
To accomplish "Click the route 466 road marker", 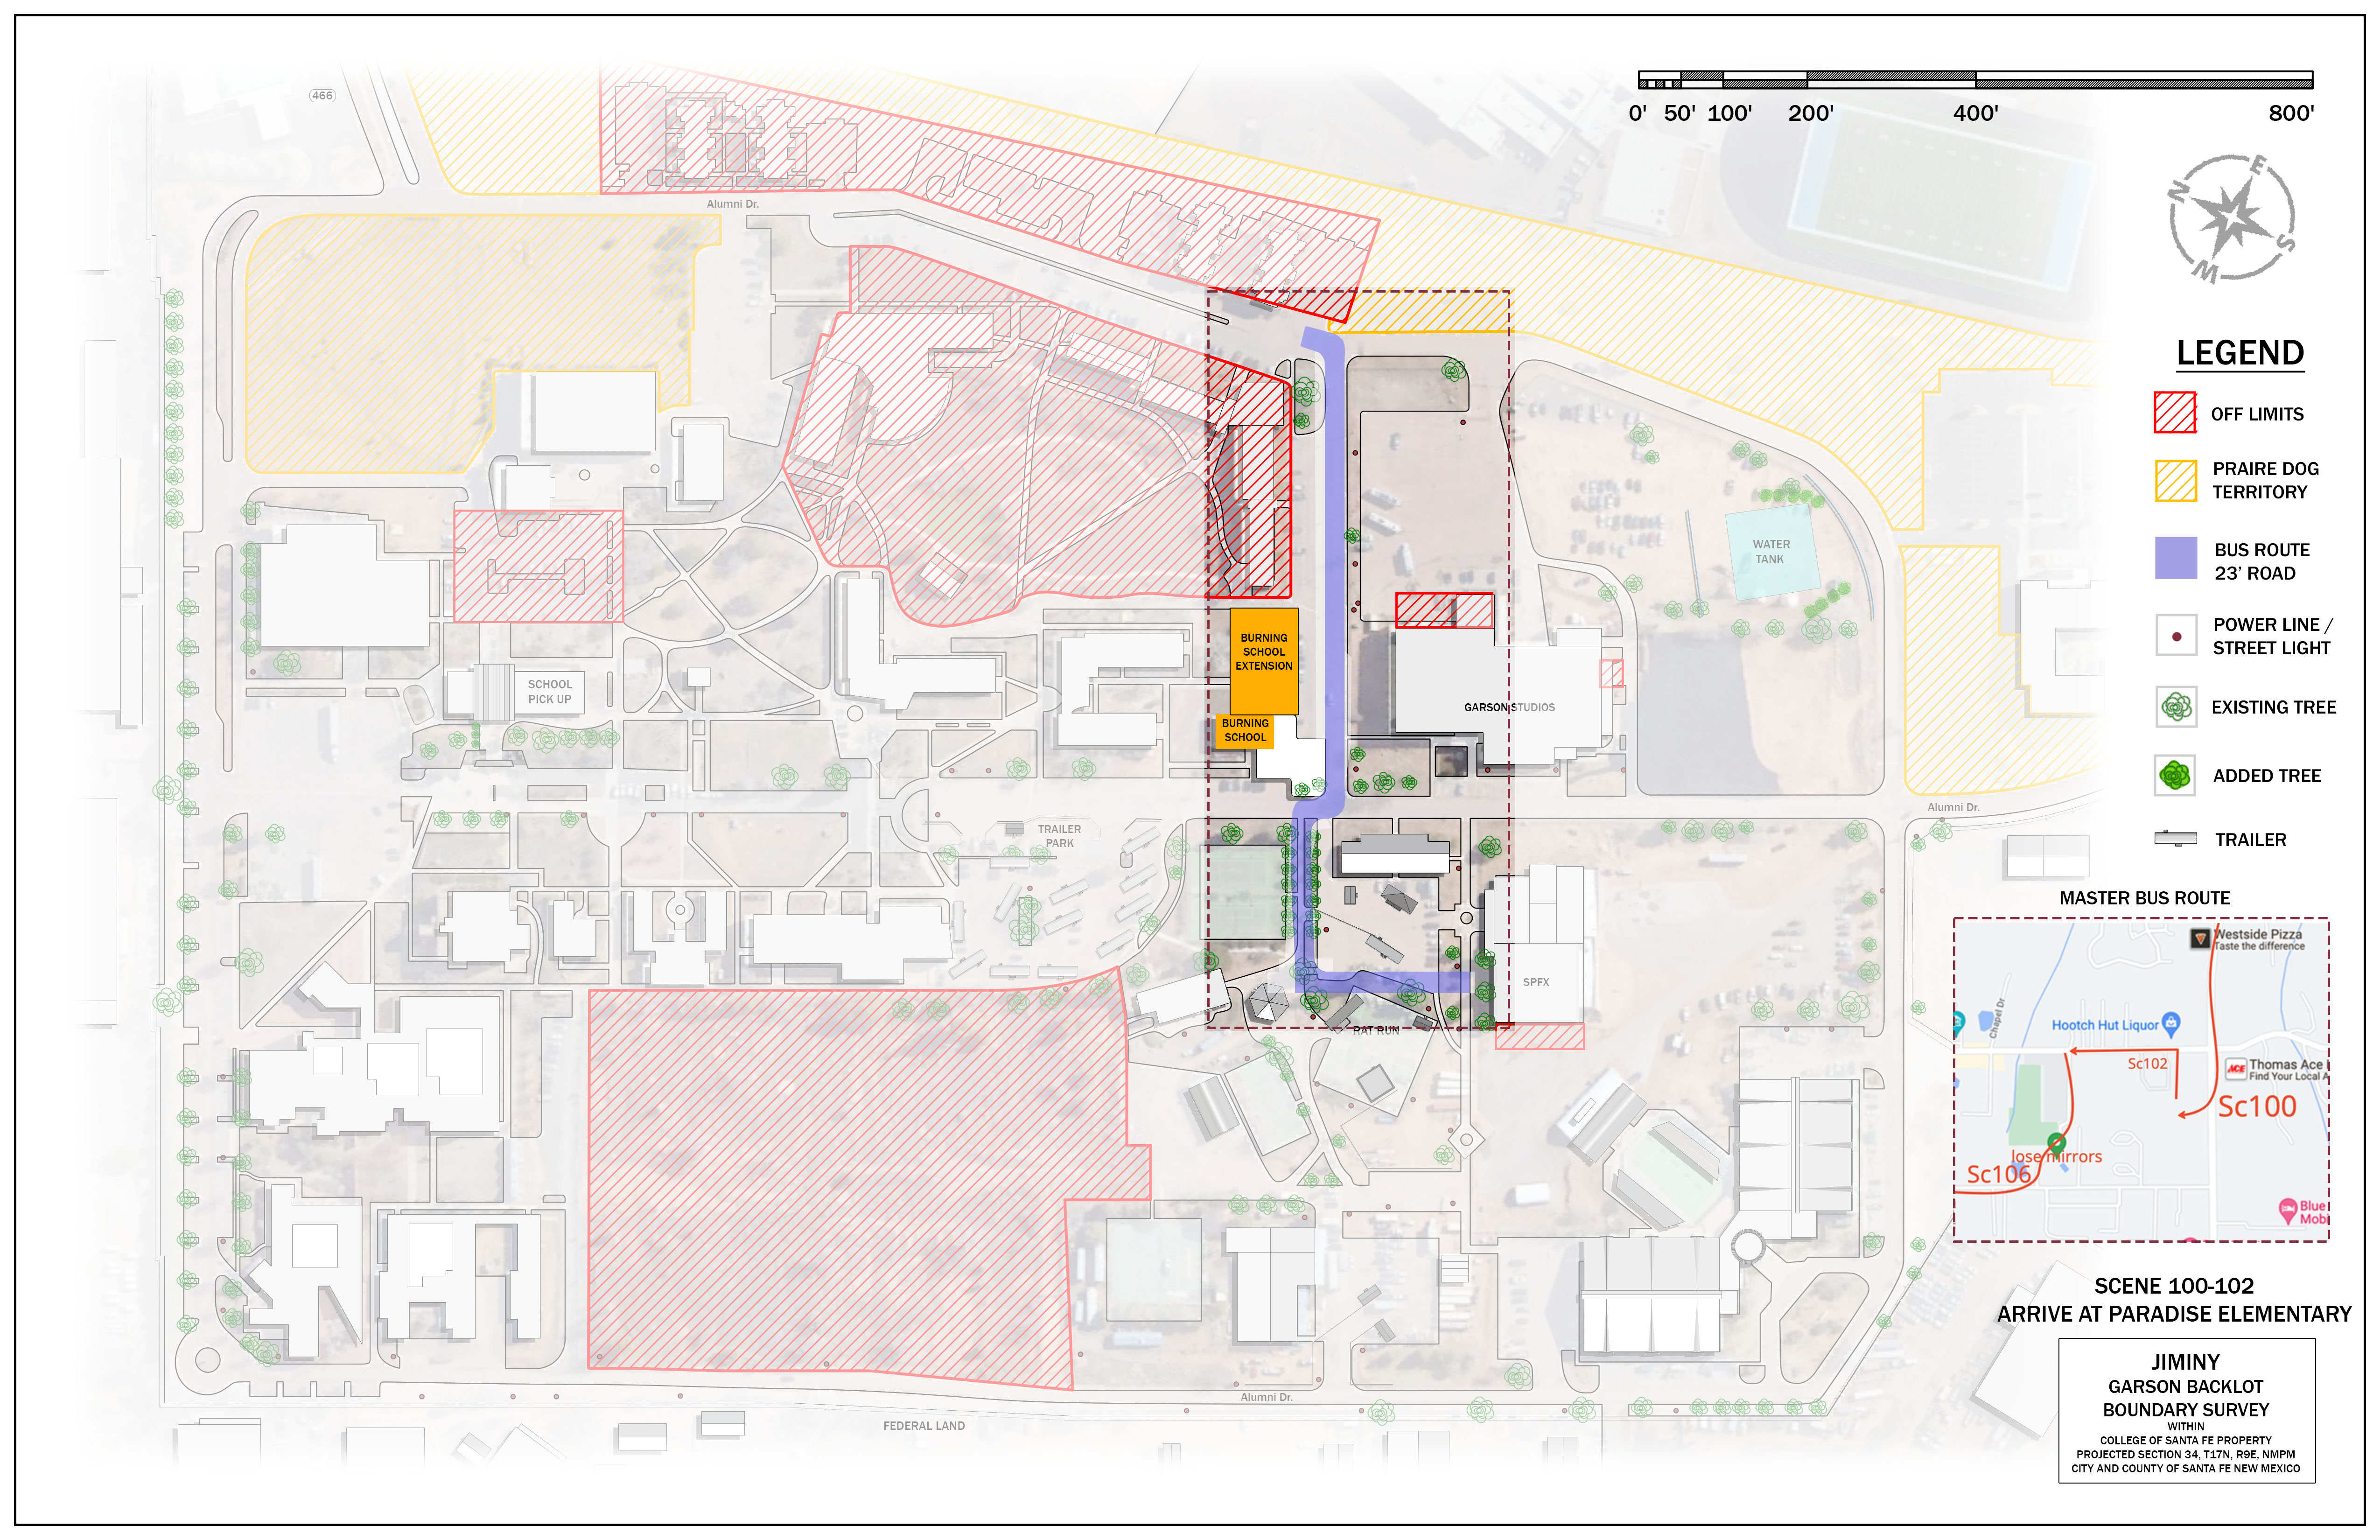I will coord(322,96).
